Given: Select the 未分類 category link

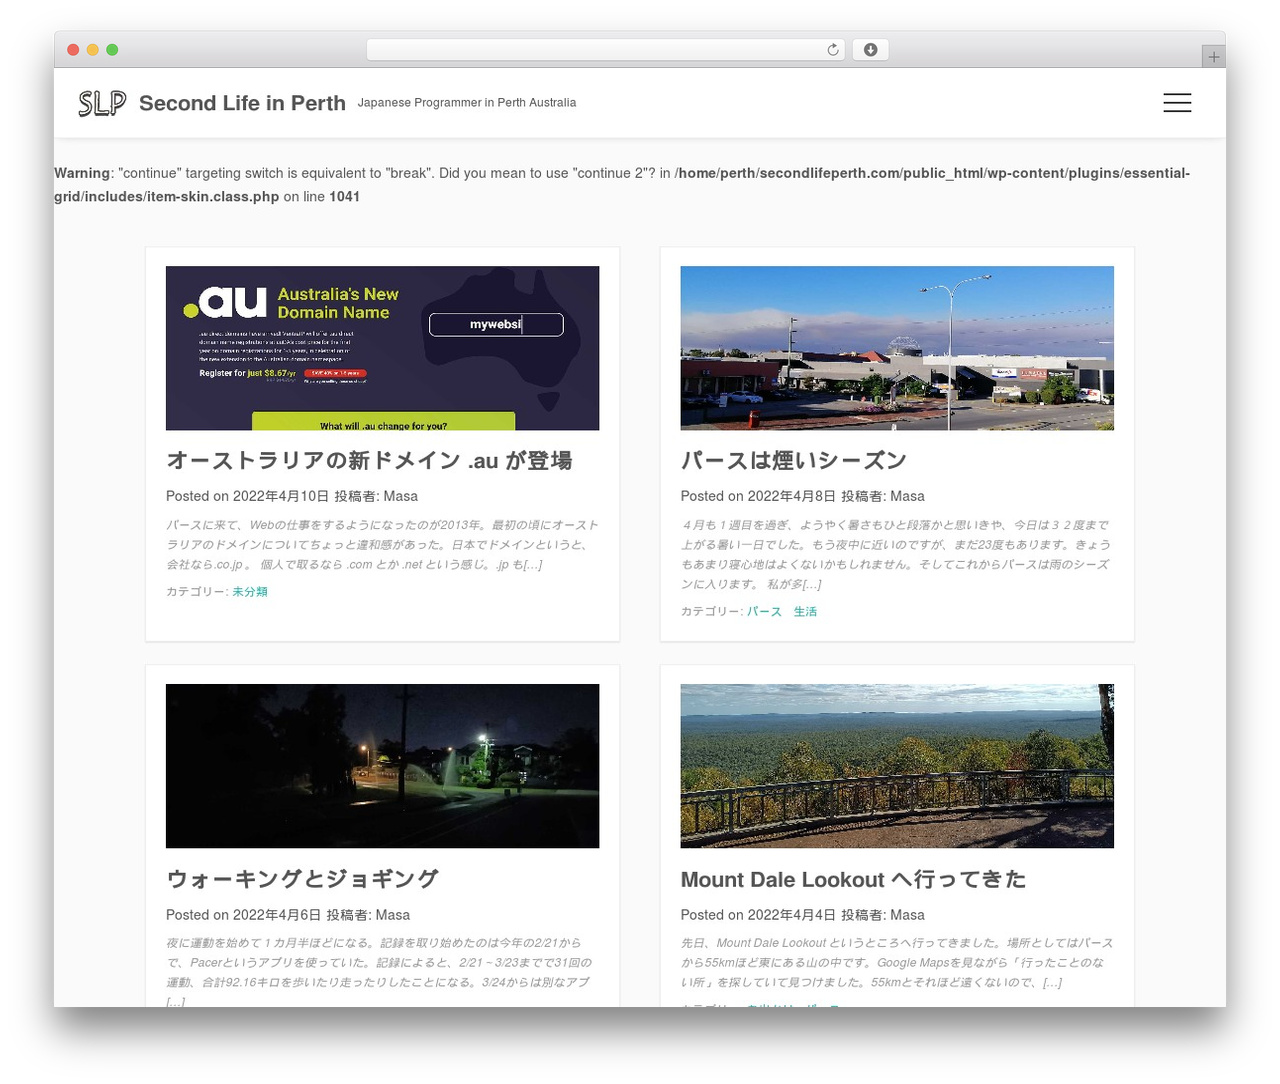Looking at the screenshot, I should pyautogui.click(x=250, y=592).
